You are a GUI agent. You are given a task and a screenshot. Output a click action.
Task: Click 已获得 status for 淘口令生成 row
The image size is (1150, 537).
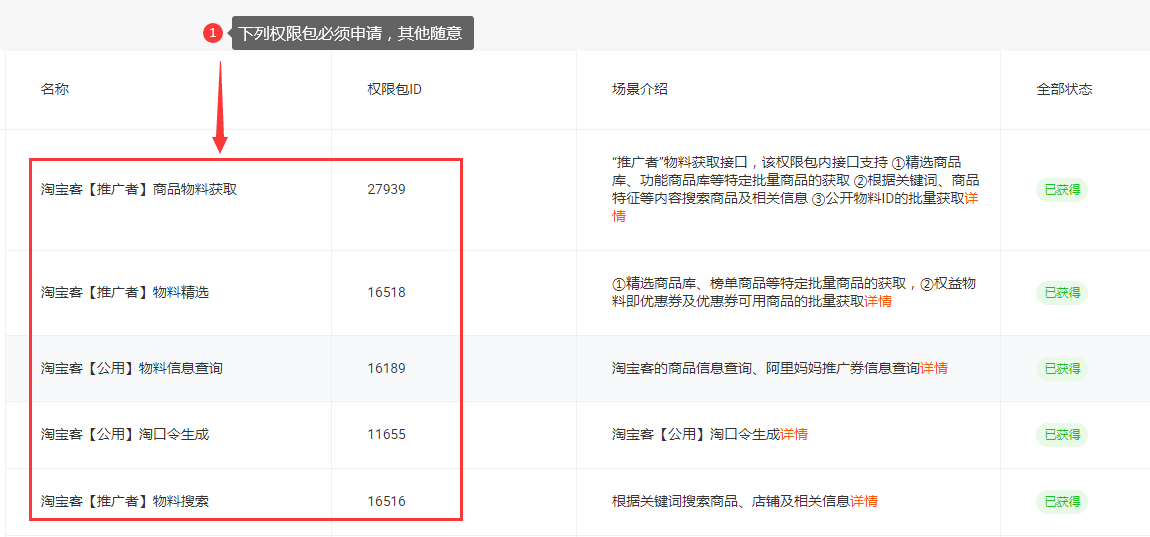(x=1061, y=435)
